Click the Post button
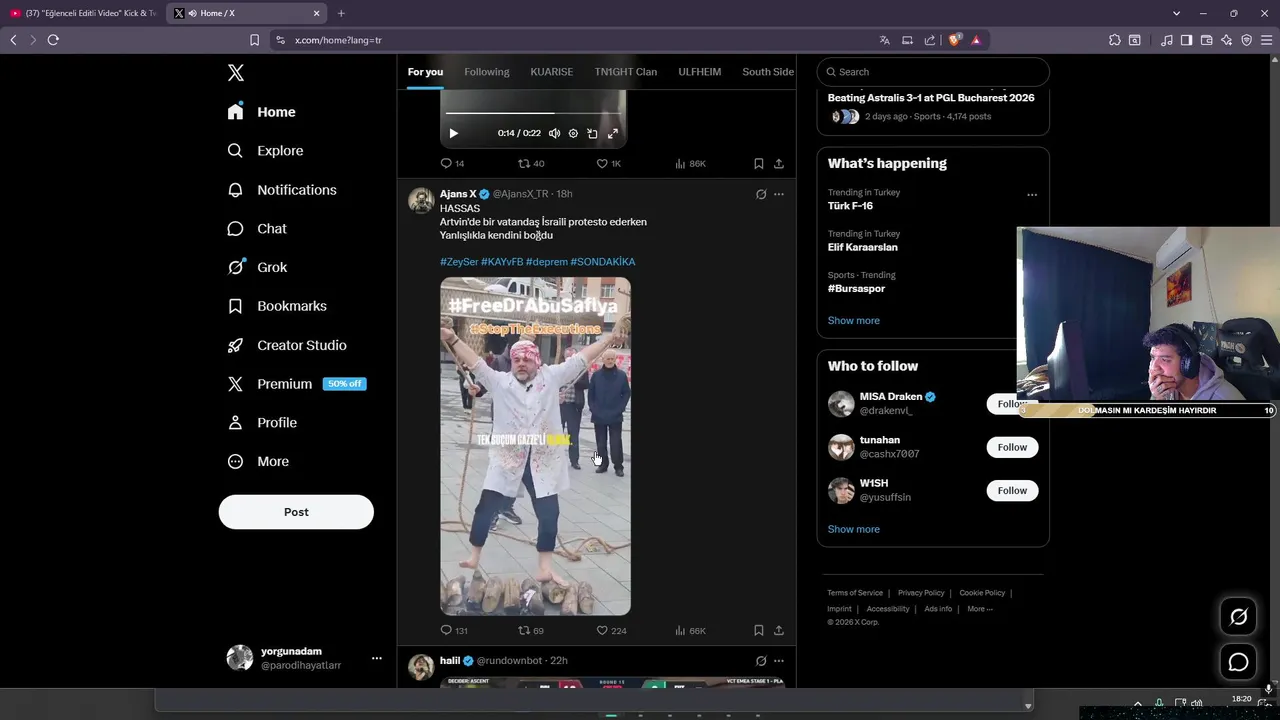The height and width of the screenshot is (720, 1280). pyautogui.click(x=296, y=512)
